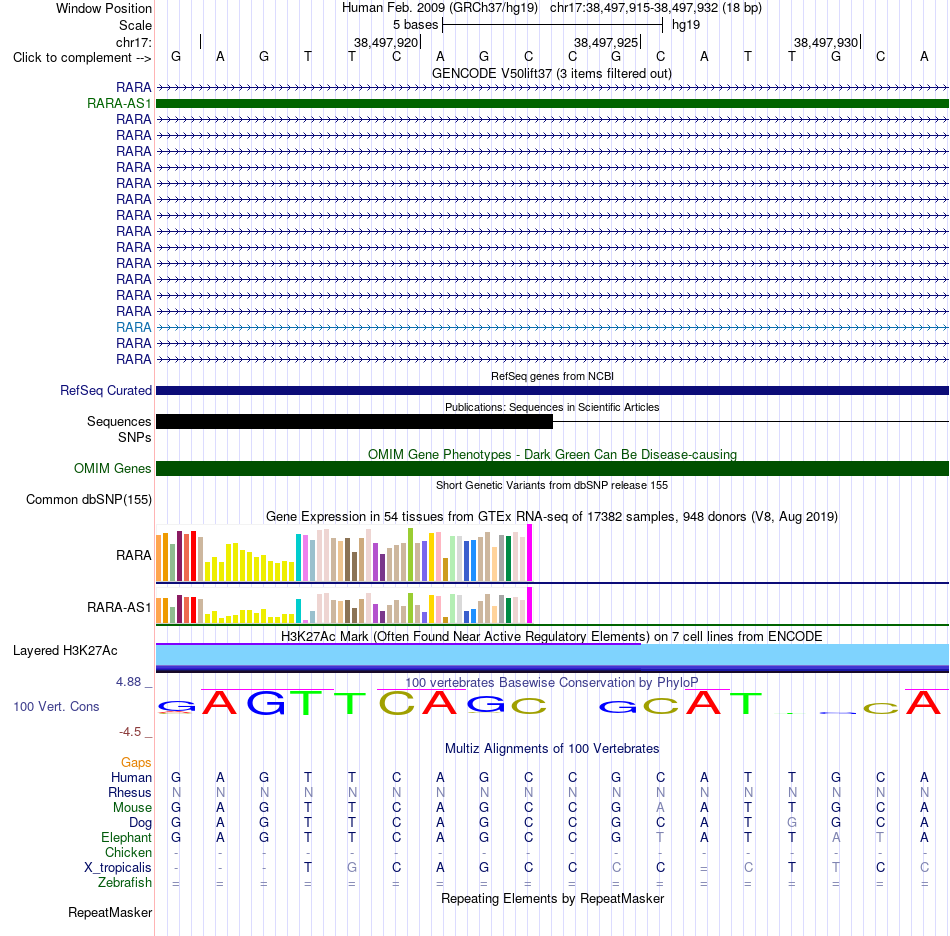The image size is (950, 936).
Task: Click the OMIM Genes track label
Action: (112, 468)
